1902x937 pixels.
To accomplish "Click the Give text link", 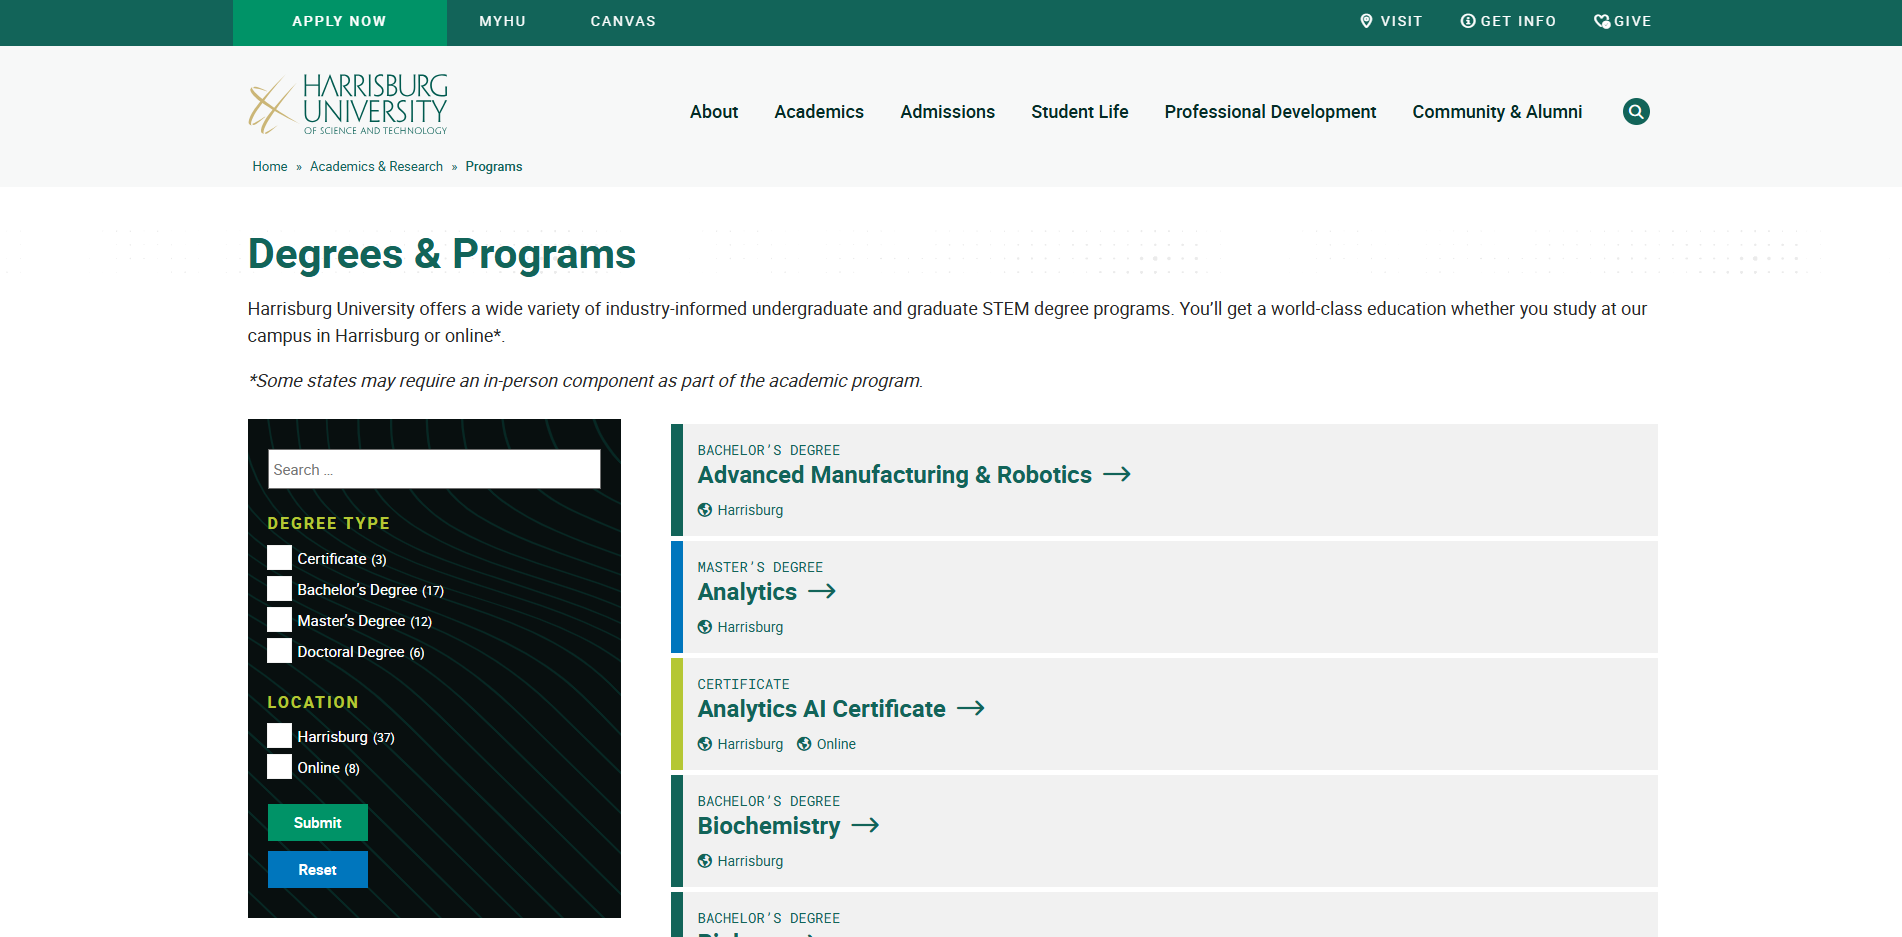I will [x=1632, y=21].
